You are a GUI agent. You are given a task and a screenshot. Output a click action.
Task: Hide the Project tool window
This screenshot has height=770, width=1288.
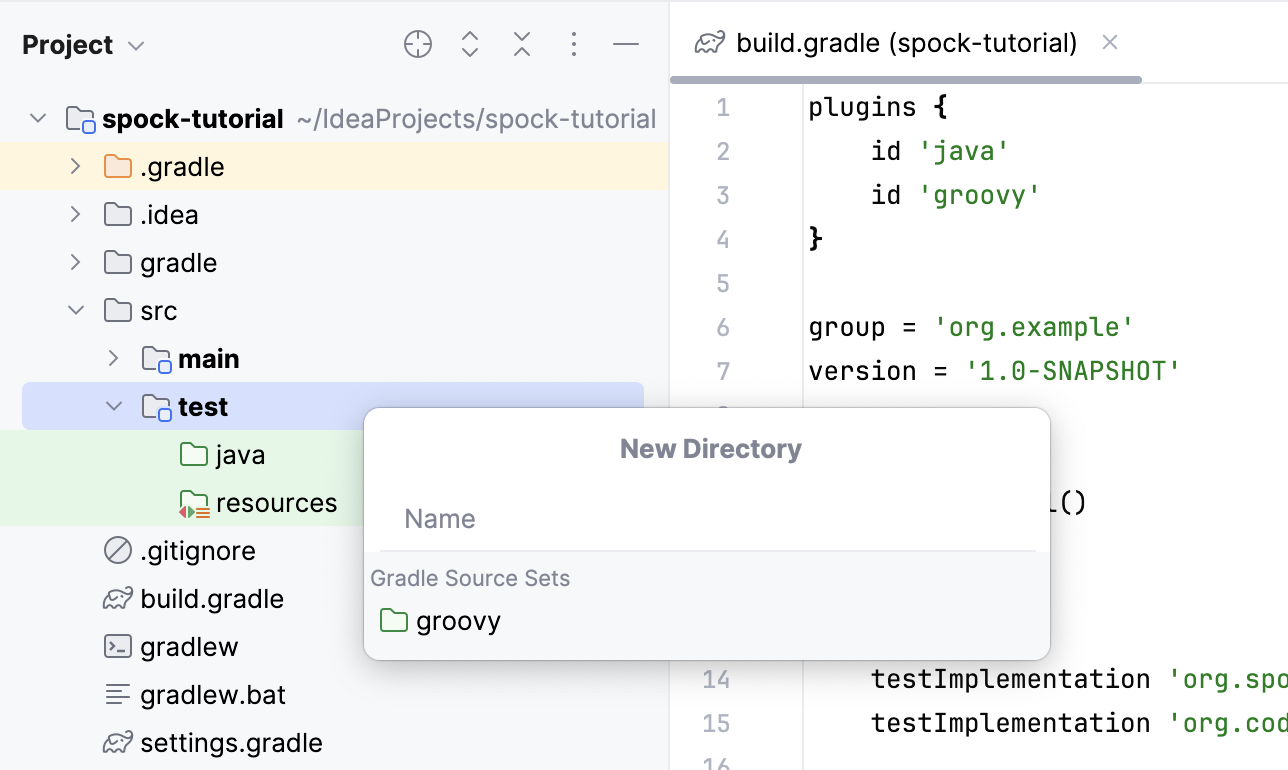tap(625, 44)
